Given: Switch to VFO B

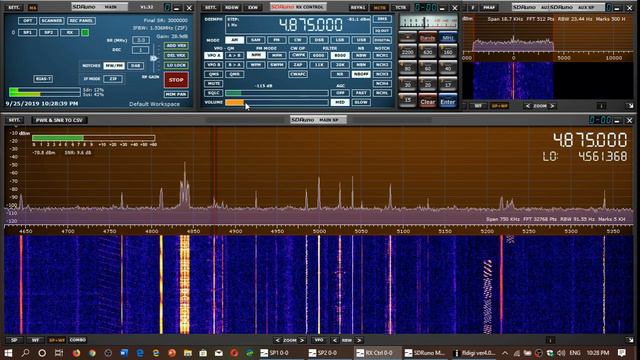Looking at the screenshot, I should click(213, 65).
